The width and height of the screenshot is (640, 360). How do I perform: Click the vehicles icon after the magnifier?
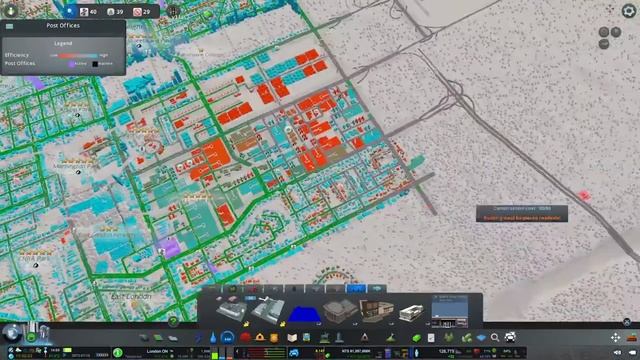tap(510, 337)
